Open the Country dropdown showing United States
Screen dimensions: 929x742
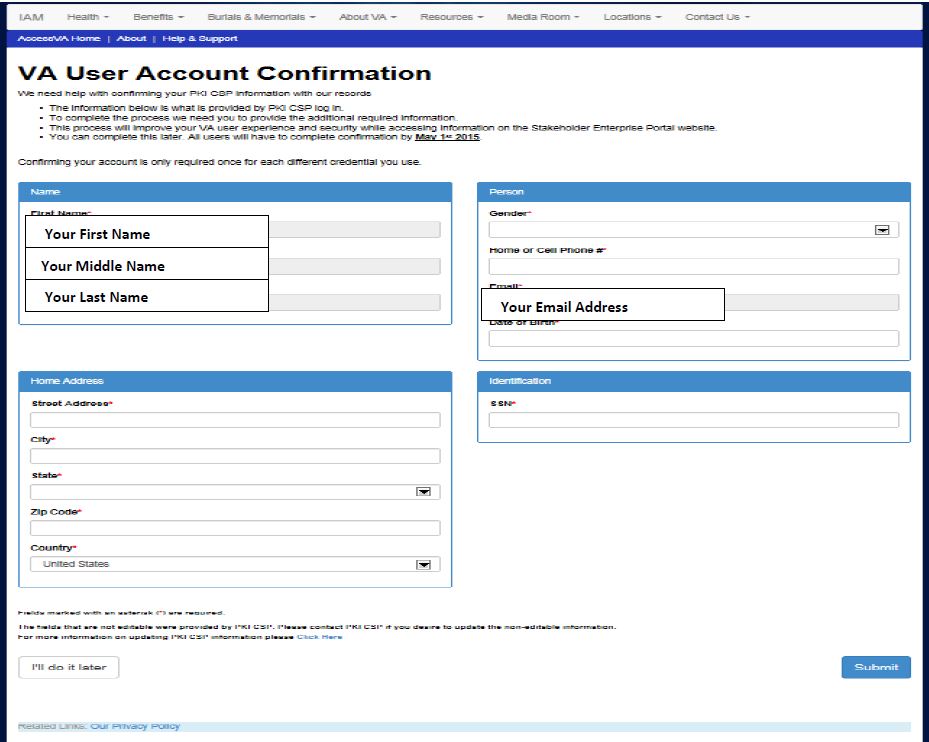coord(235,564)
